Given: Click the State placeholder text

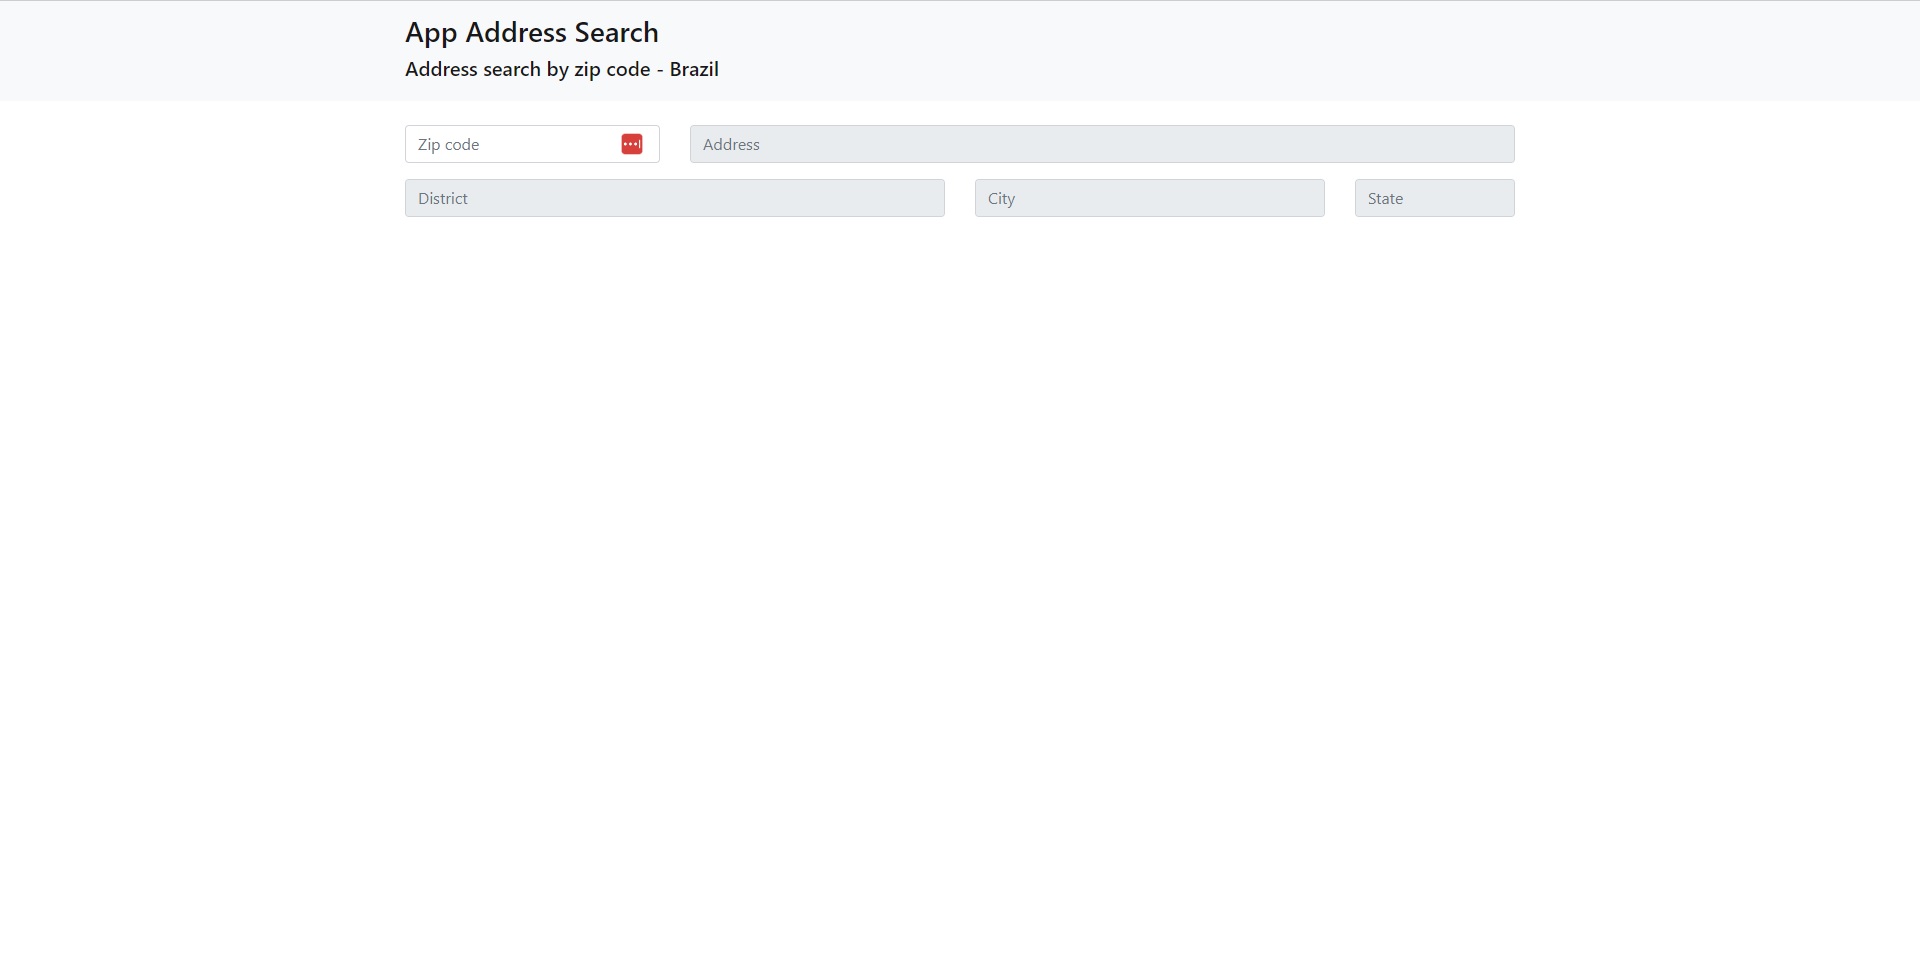Looking at the screenshot, I should tap(1384, 198).
